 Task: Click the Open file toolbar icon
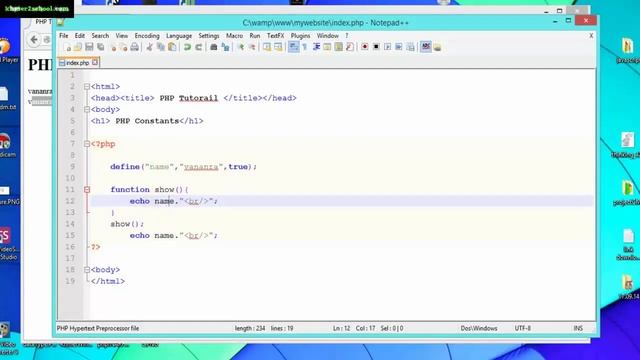coord(78,47)
